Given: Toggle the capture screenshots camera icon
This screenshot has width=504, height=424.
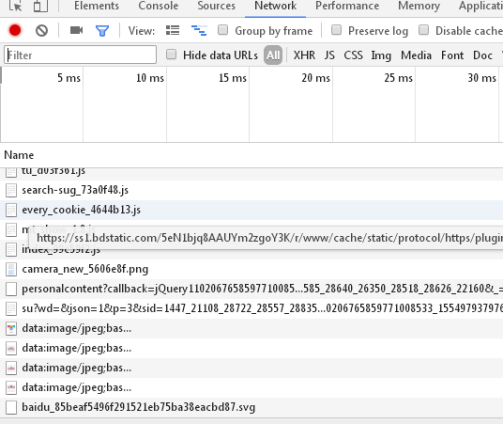Looking at the screenshot, I should [76, 30].
